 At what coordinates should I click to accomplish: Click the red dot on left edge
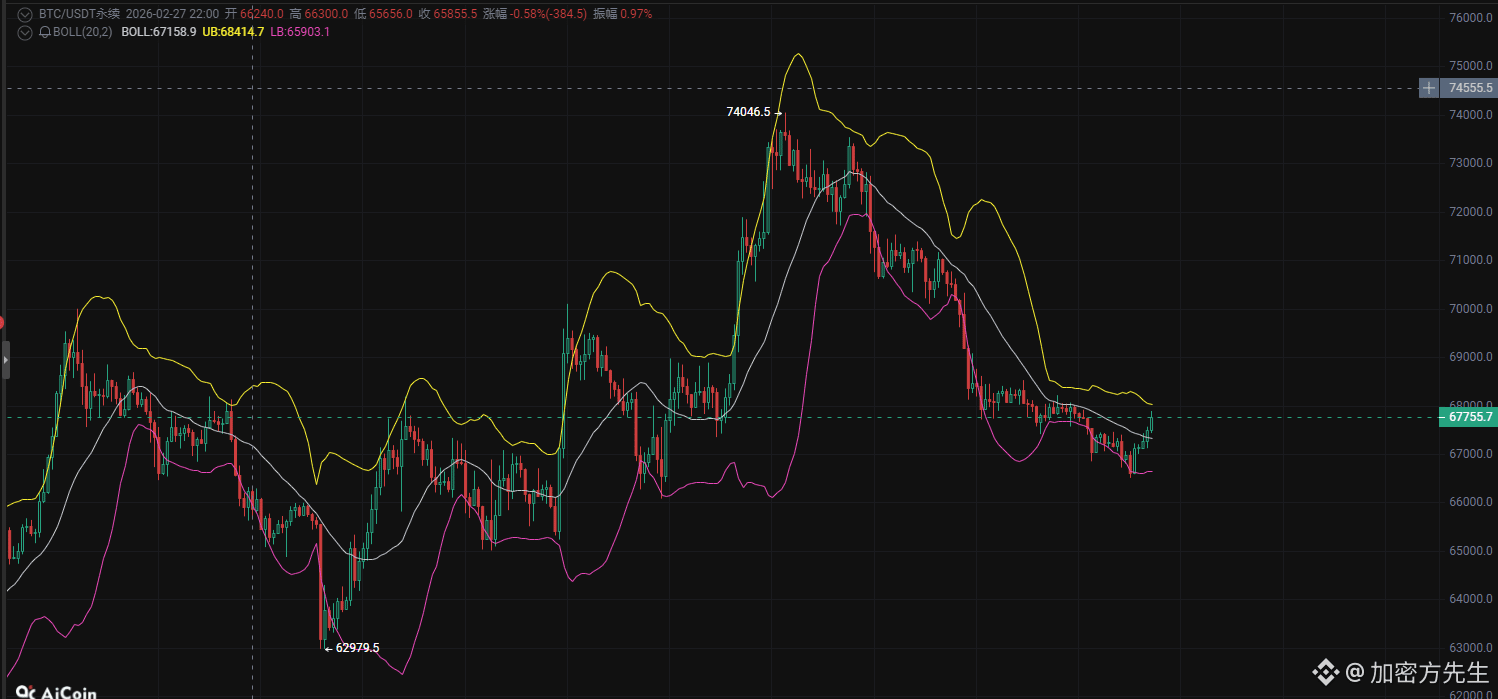pos(2,323)
